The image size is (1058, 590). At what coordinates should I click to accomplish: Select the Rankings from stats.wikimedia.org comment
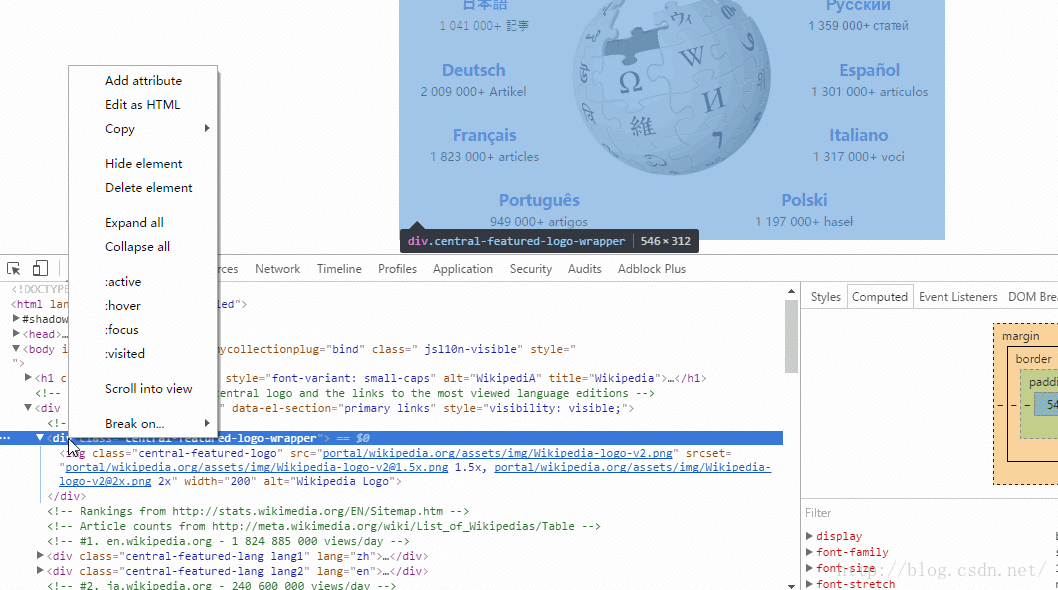pyautogui.click(x=258, y=511)
